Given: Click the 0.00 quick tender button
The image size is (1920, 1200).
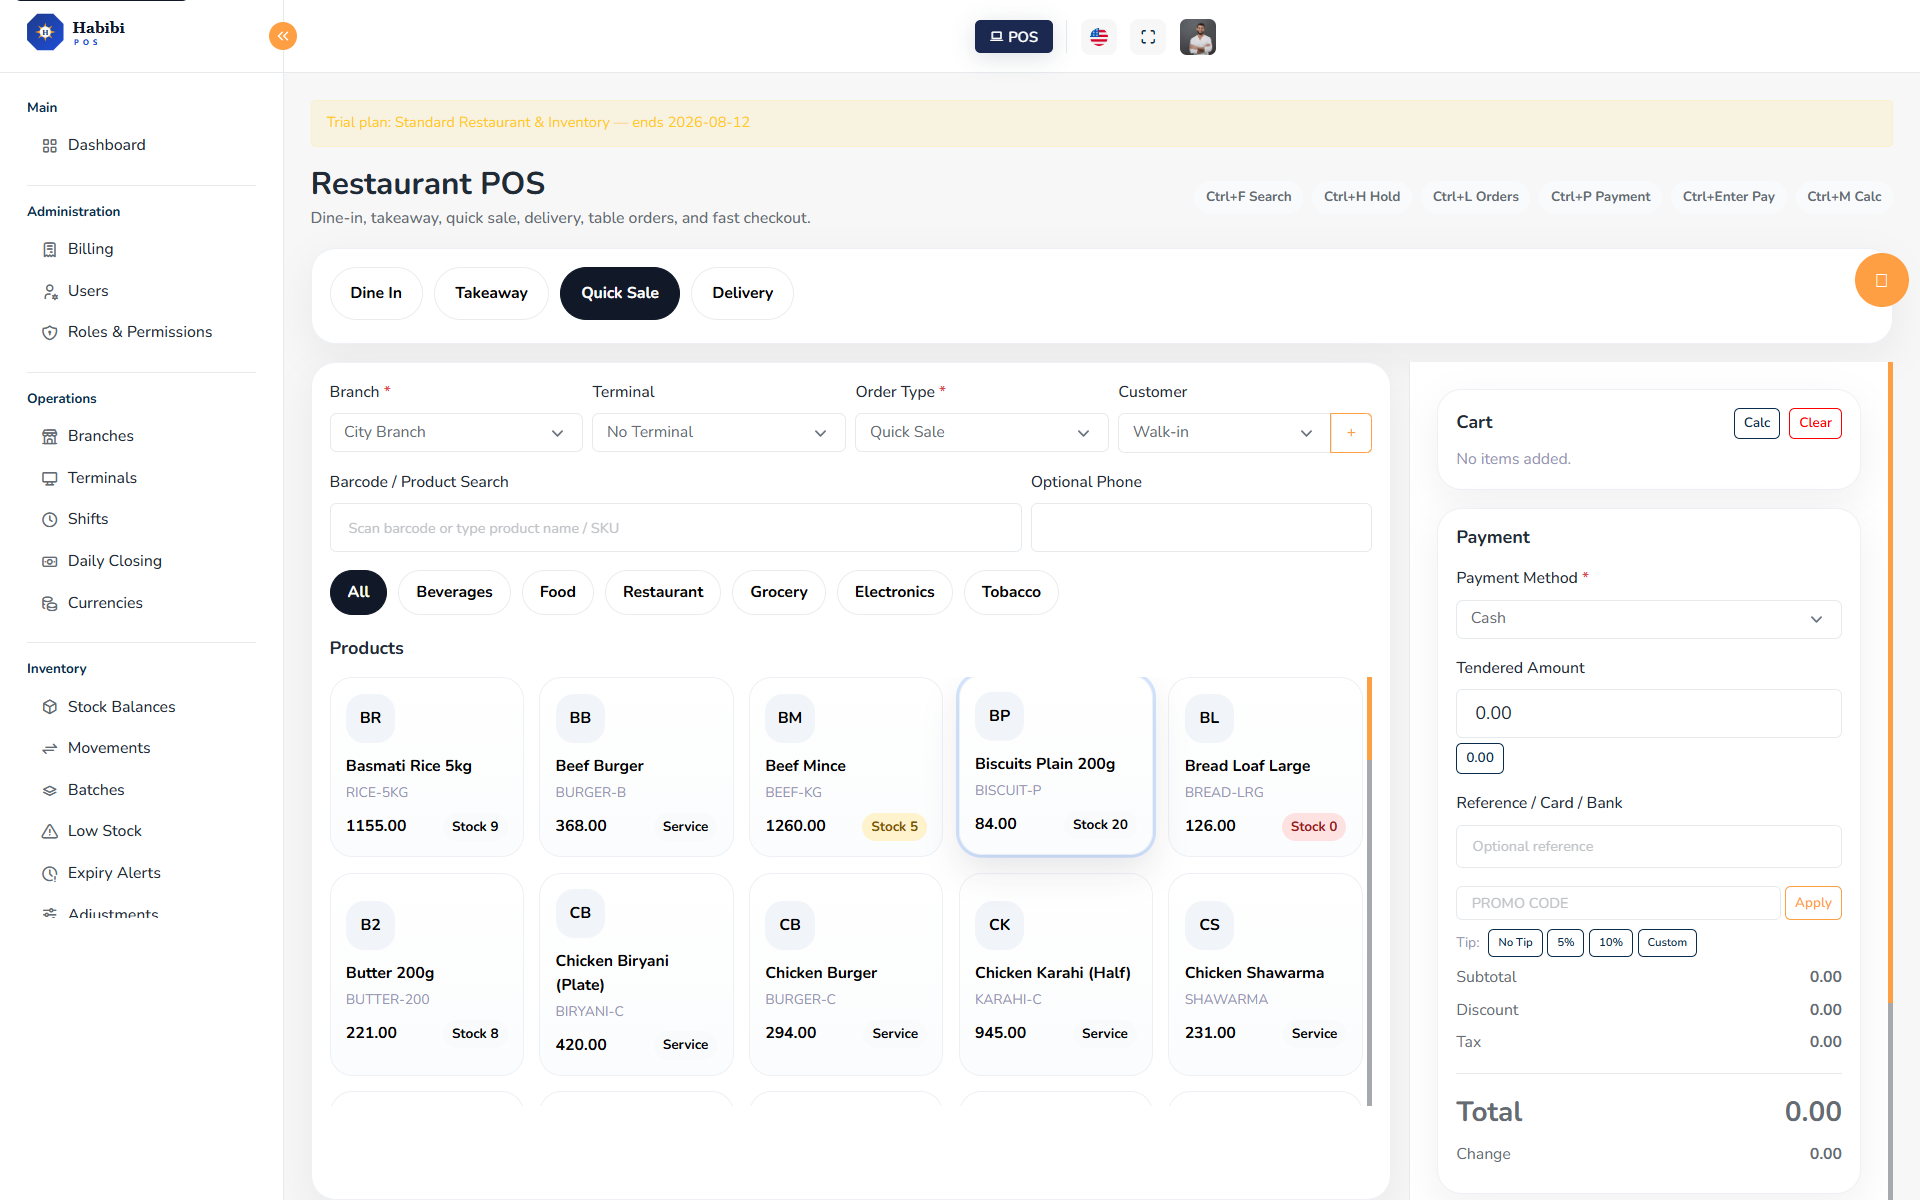Looking at the screenshot, I should point(1480,758).
